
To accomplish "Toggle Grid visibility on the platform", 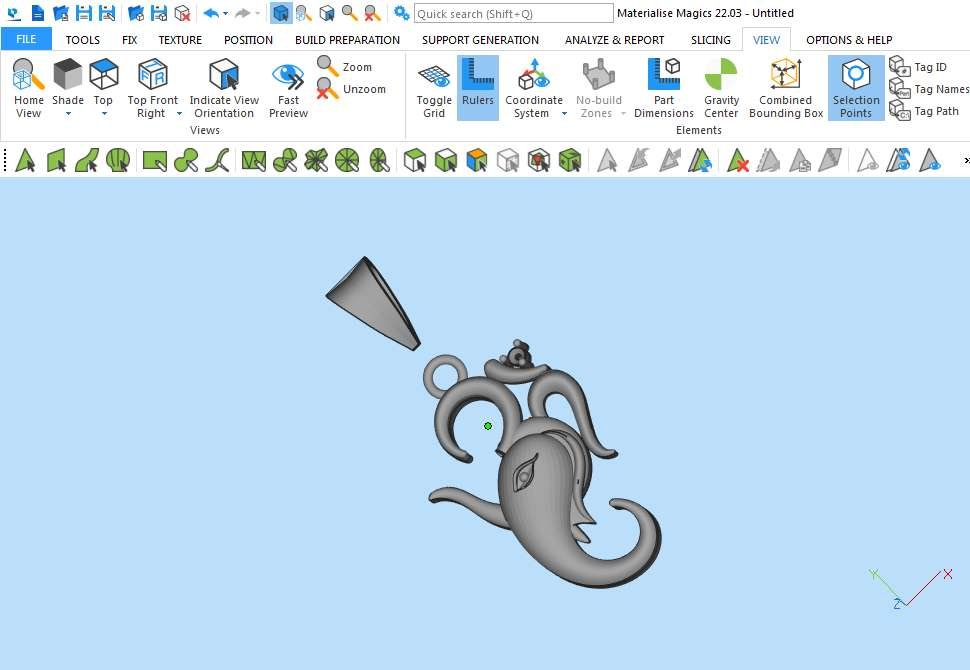I will click(x=434, y=76).
